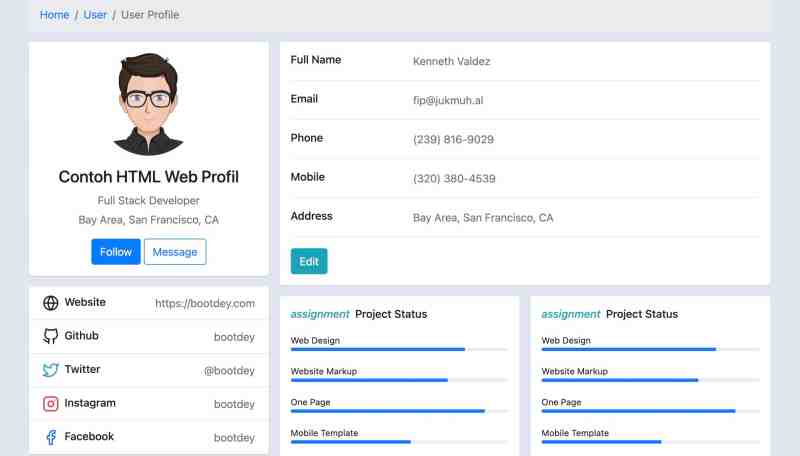Click the Kenneth Valdez full name value
Screen dimensions: 800x456
click(452, 61)
